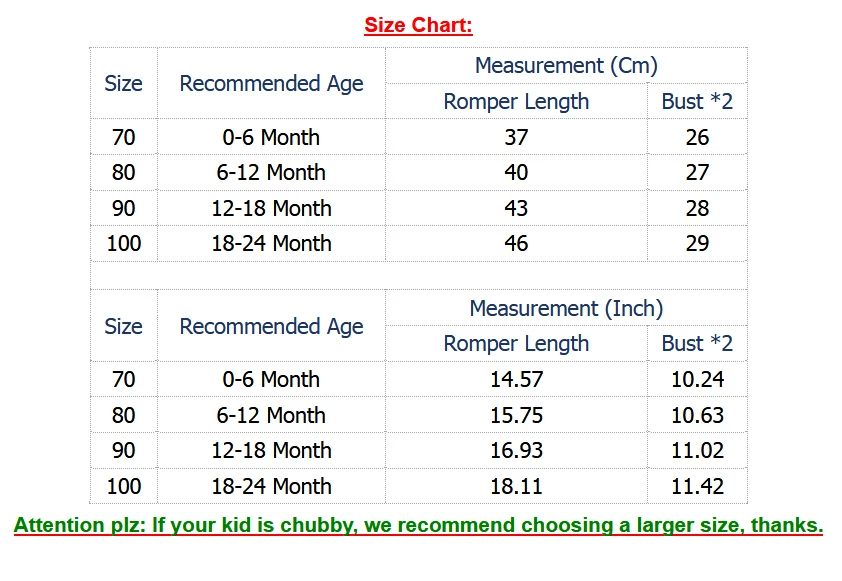Image resolution: width=842 pixels, height=581 pixels.
Task: Select bust value 29
Action: pyautogui.click(x=697, y=243)
